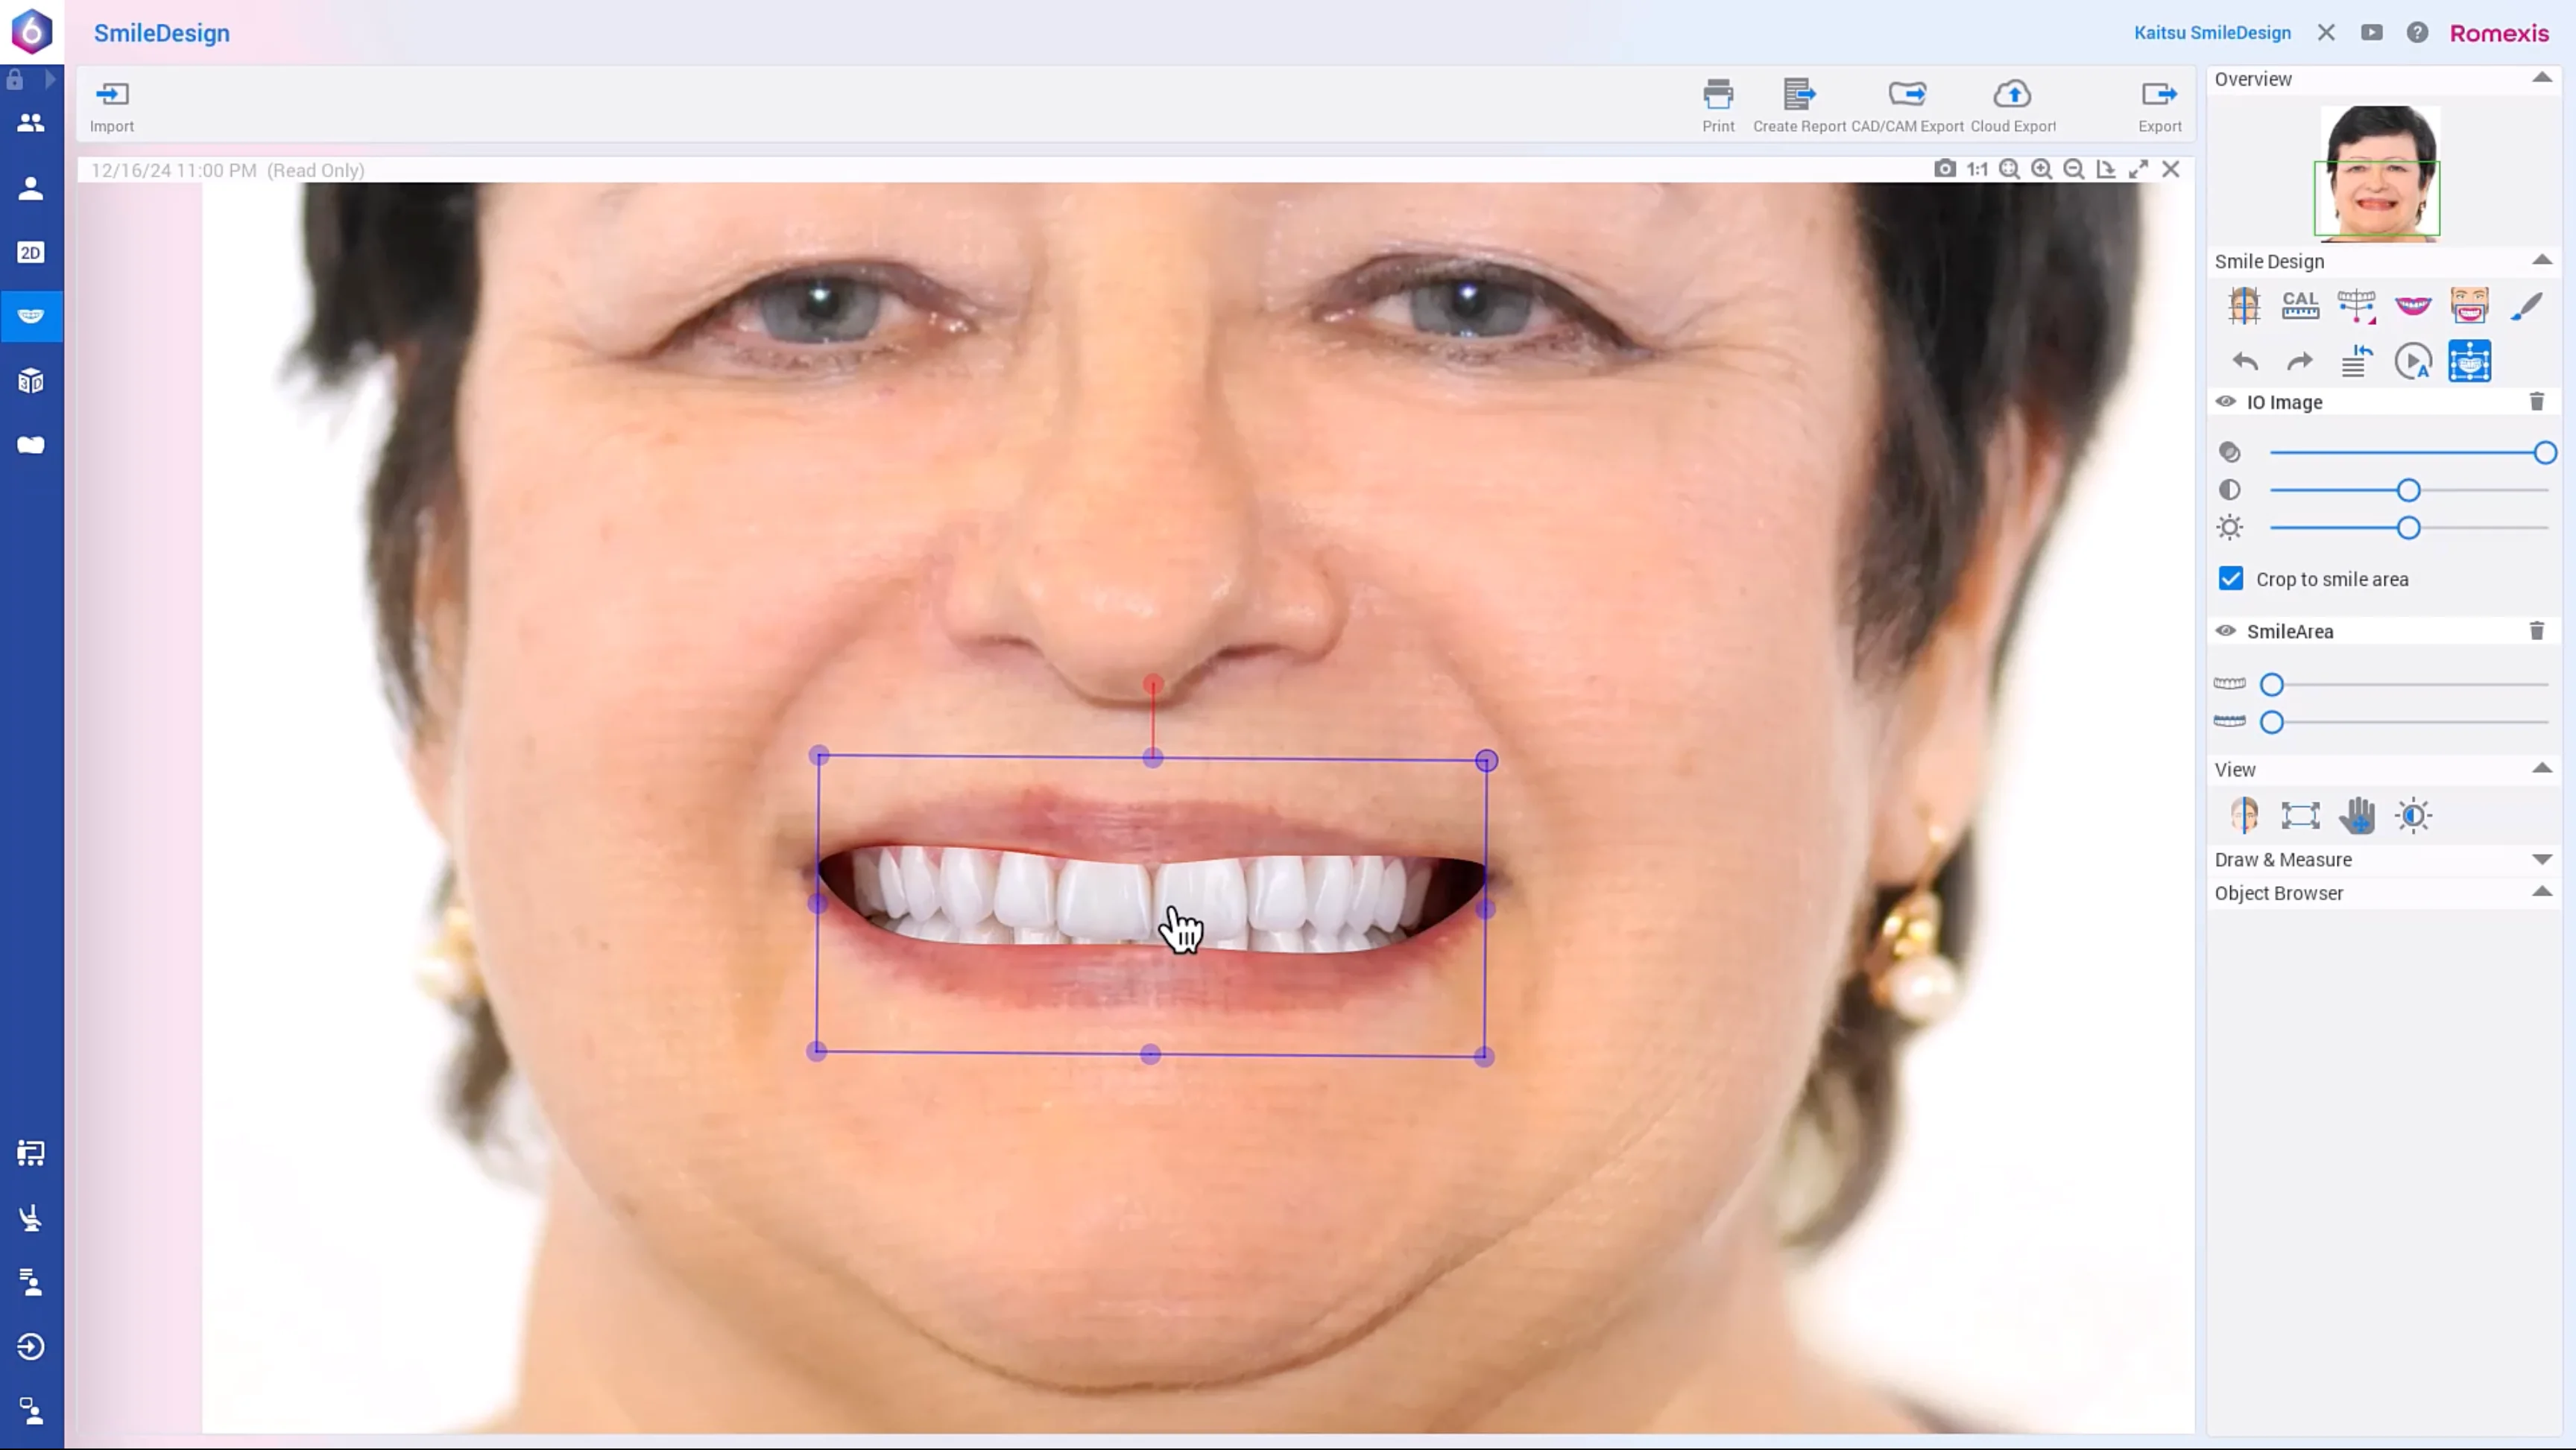Click the Undo arrow in Smile Design
The image size is (2576, 1450).
point(2245,362)
